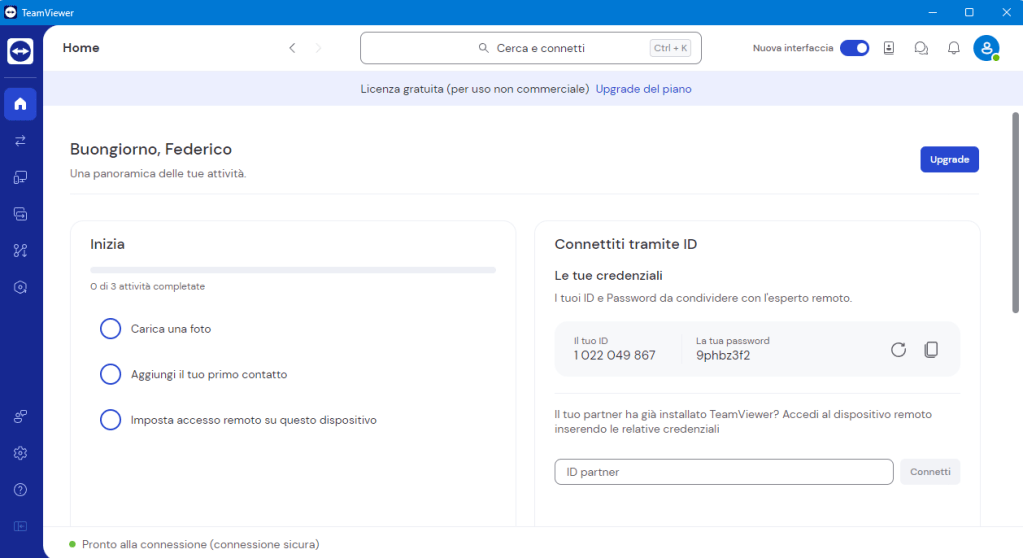Focus the Cerca e connetti search box

point(530,48)
